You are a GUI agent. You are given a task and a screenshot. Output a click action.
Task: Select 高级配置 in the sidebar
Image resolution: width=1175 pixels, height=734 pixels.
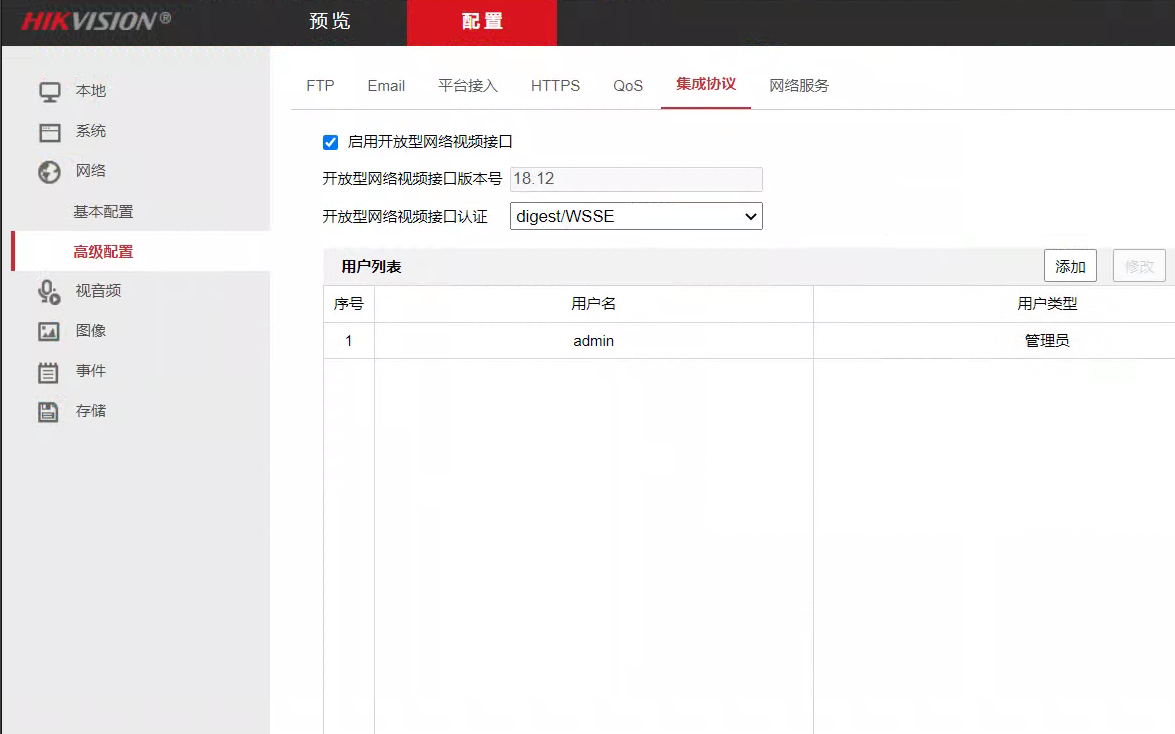pos(103,252)
